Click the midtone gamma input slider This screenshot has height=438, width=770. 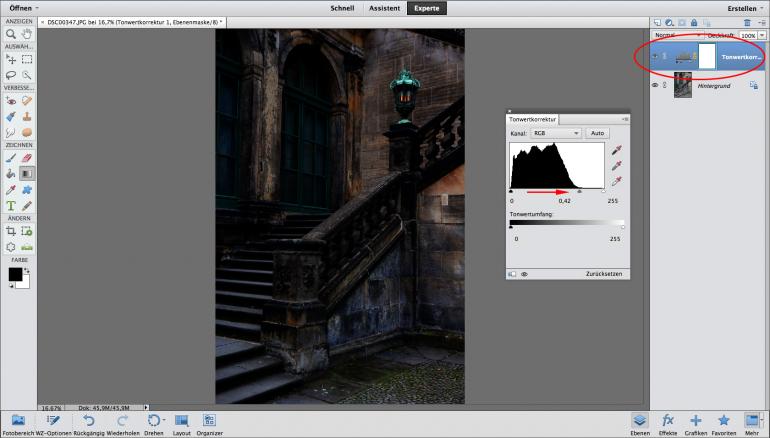(579, 192)
